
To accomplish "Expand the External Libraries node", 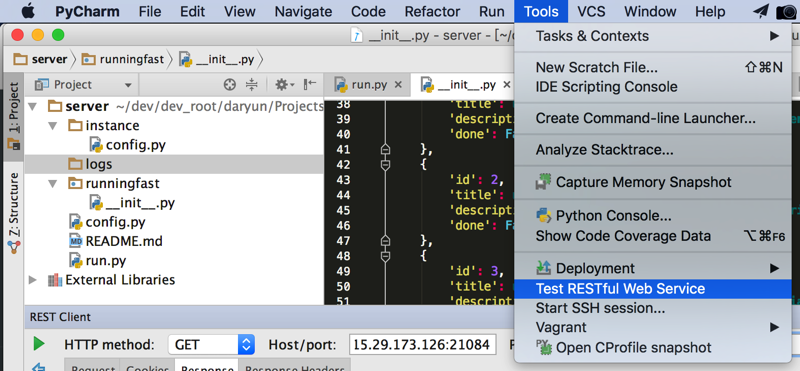I will (33, 280).
